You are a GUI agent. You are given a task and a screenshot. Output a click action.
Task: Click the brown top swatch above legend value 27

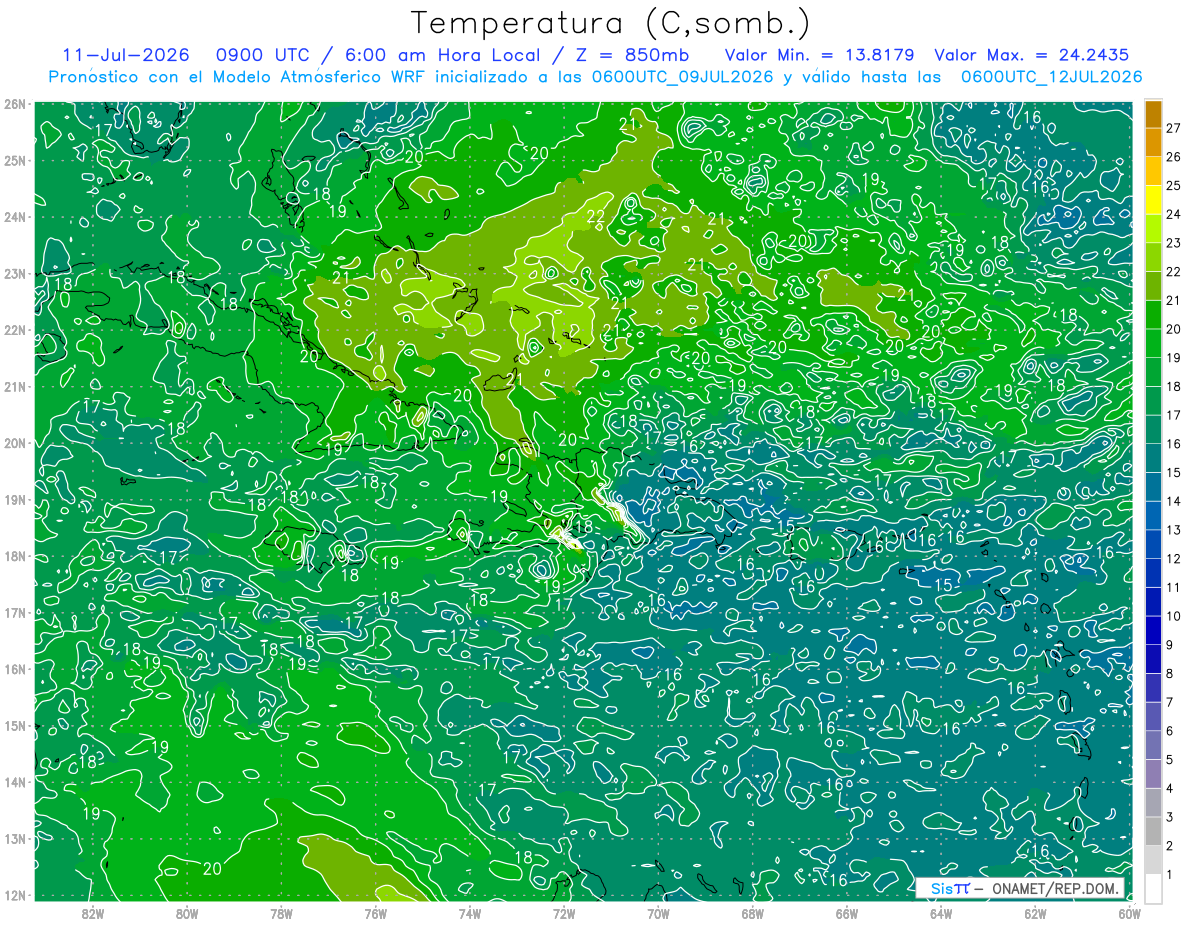tap(1153, 113)
